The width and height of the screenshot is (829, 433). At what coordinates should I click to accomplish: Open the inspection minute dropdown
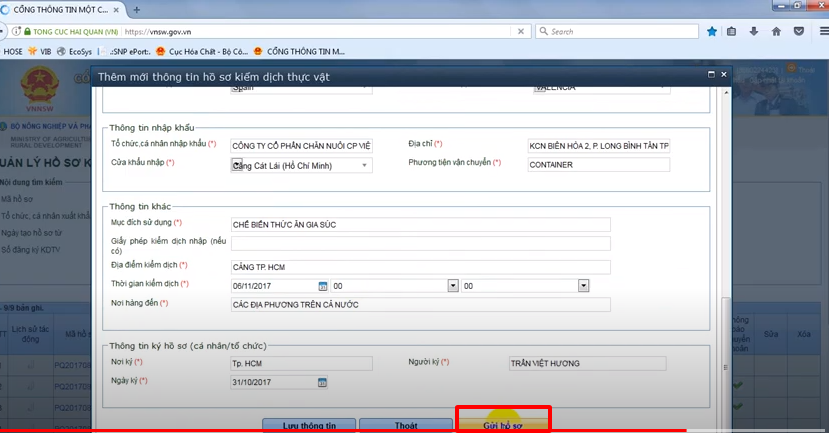tap(583, 286)
